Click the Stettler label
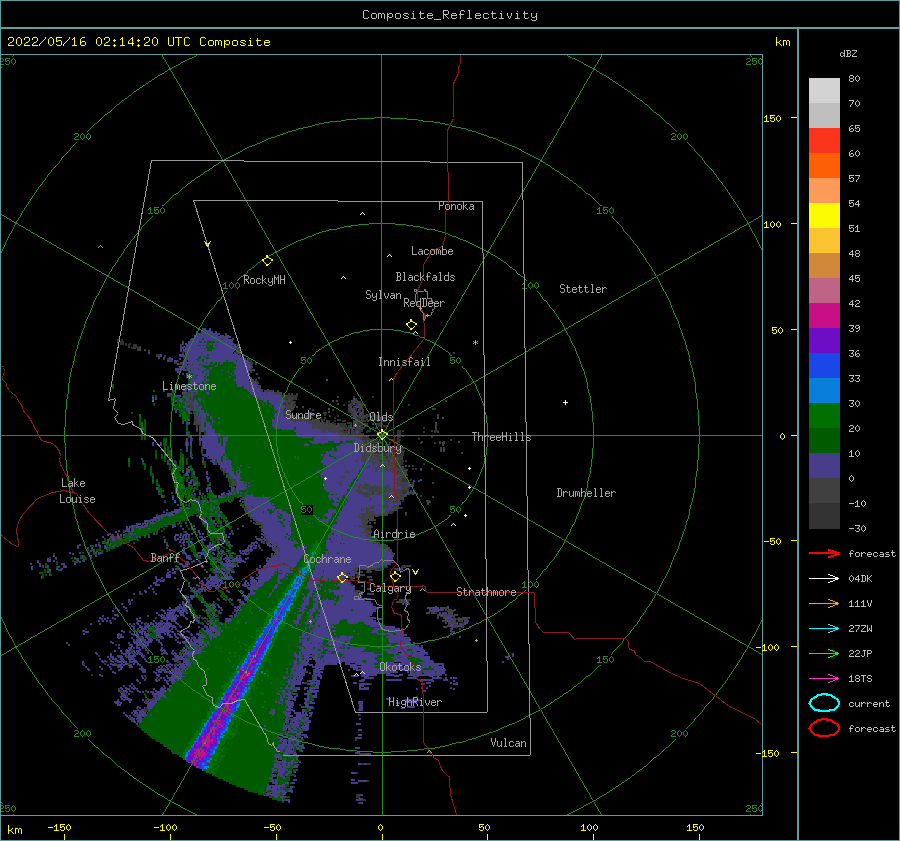 pyautogui.click(x=583, y=289)
